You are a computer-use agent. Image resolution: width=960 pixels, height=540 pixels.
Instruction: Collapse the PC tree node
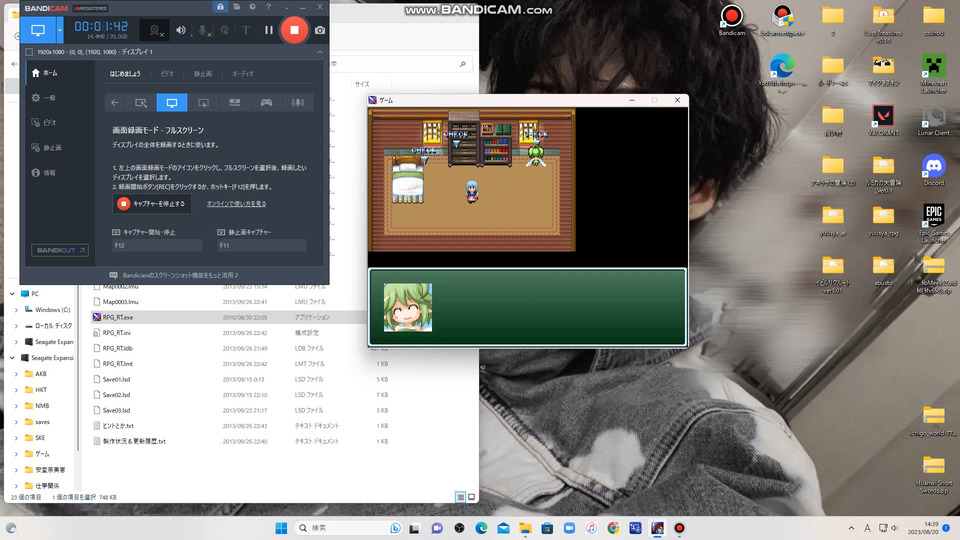pyautogui.click(x=12, y=294)
